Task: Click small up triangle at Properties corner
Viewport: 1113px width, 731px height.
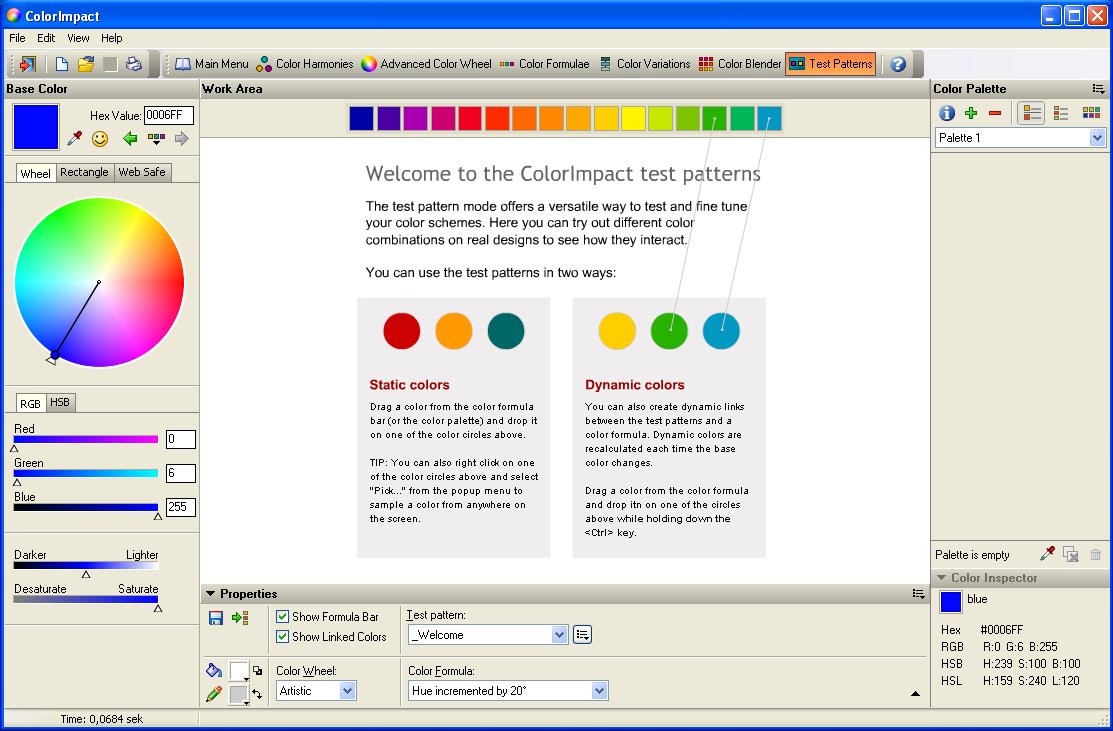Action: pos(916,694)
